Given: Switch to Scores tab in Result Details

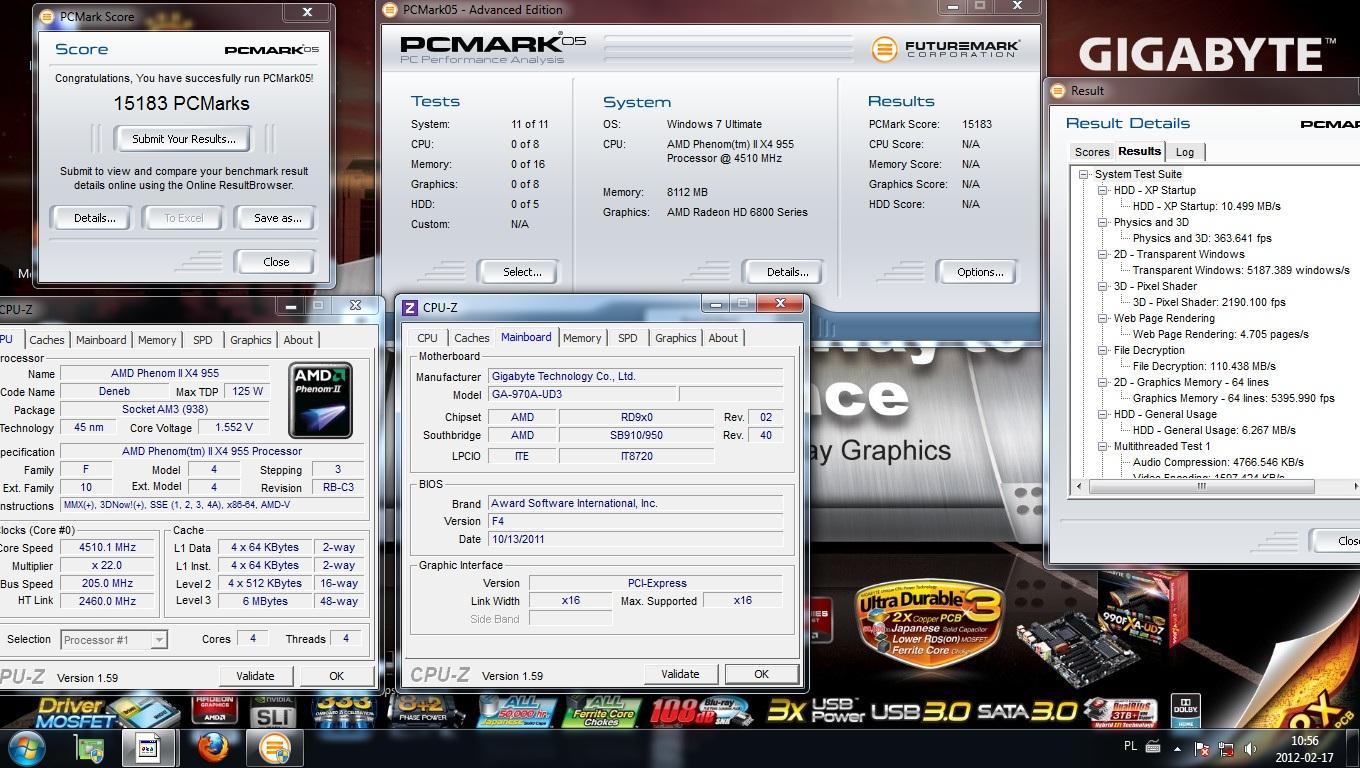Looking at the screenshot, I should (x=1091, y=152).
